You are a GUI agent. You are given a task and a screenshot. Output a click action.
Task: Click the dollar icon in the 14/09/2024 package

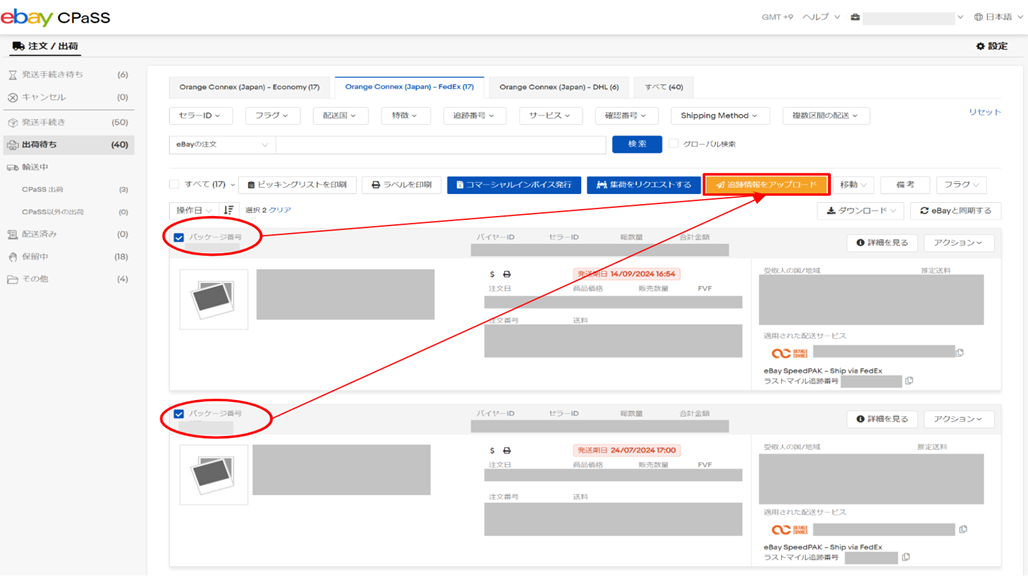(x=492, y=274)
